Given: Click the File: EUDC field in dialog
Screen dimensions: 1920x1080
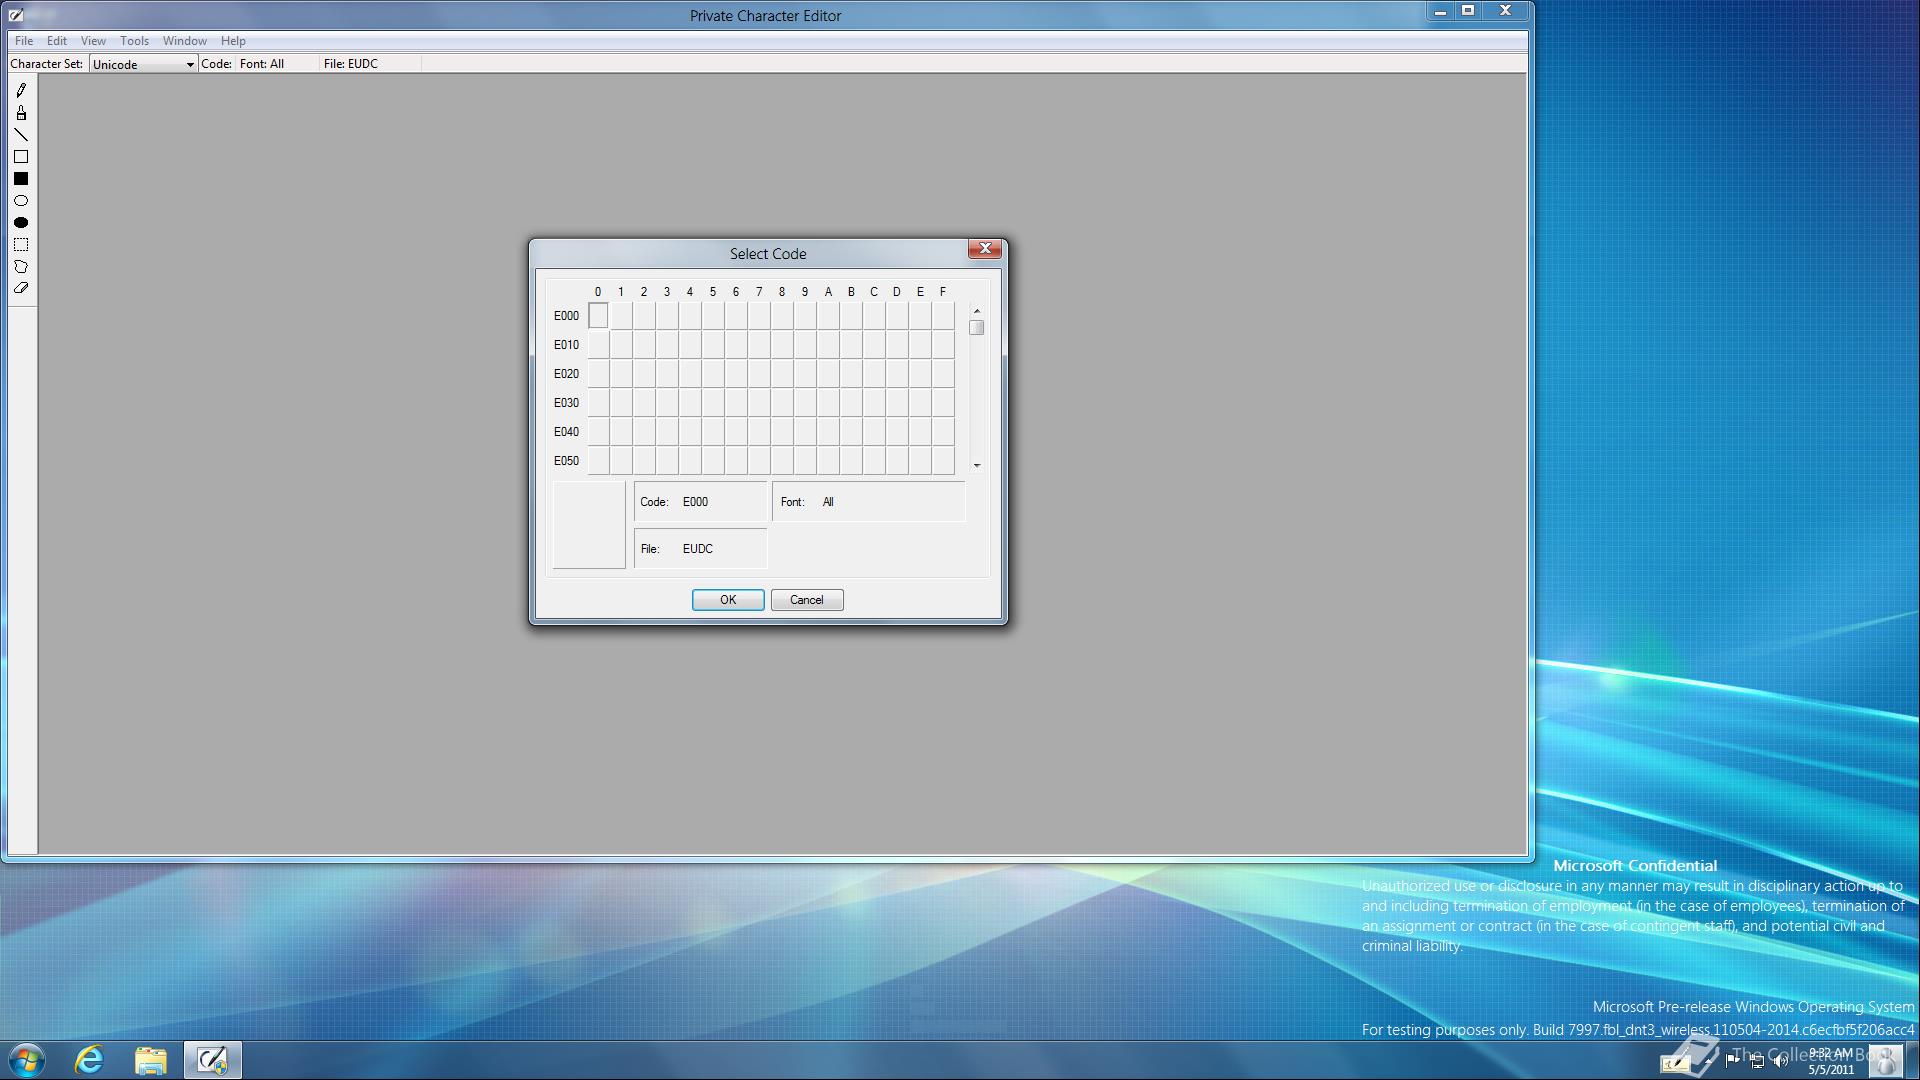Looking at the screenshot, I should 700,549.
